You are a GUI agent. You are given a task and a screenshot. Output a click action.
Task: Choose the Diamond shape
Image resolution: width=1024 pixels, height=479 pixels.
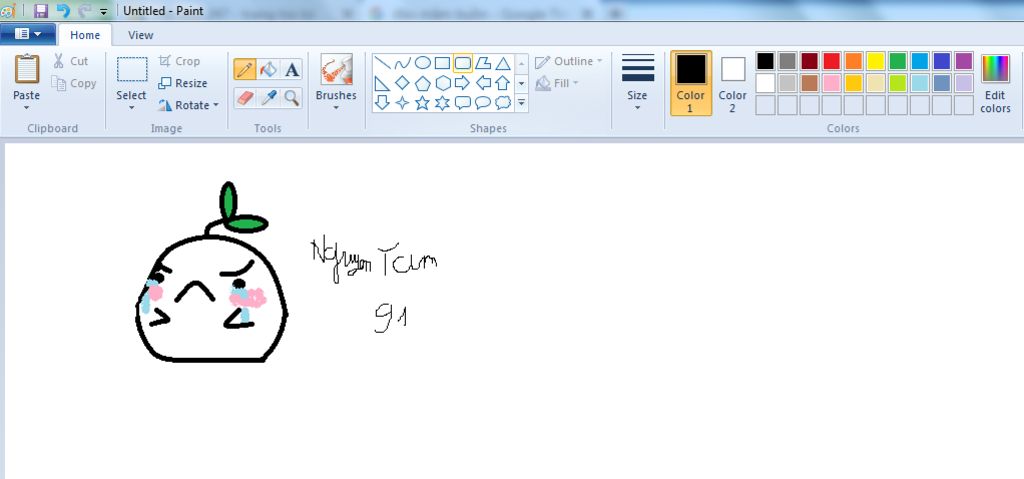coord(403,83)
